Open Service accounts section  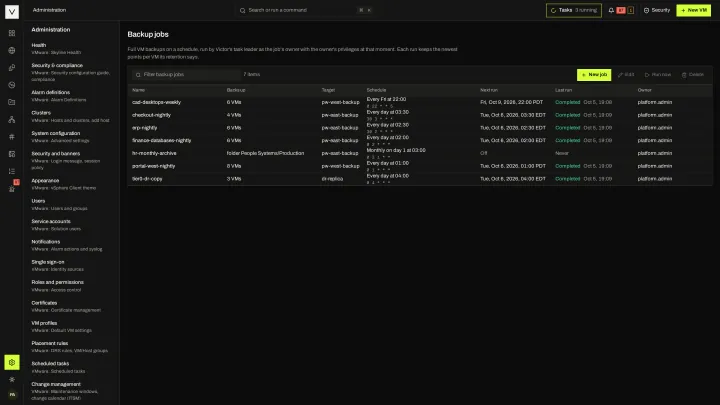pos(71,225)
